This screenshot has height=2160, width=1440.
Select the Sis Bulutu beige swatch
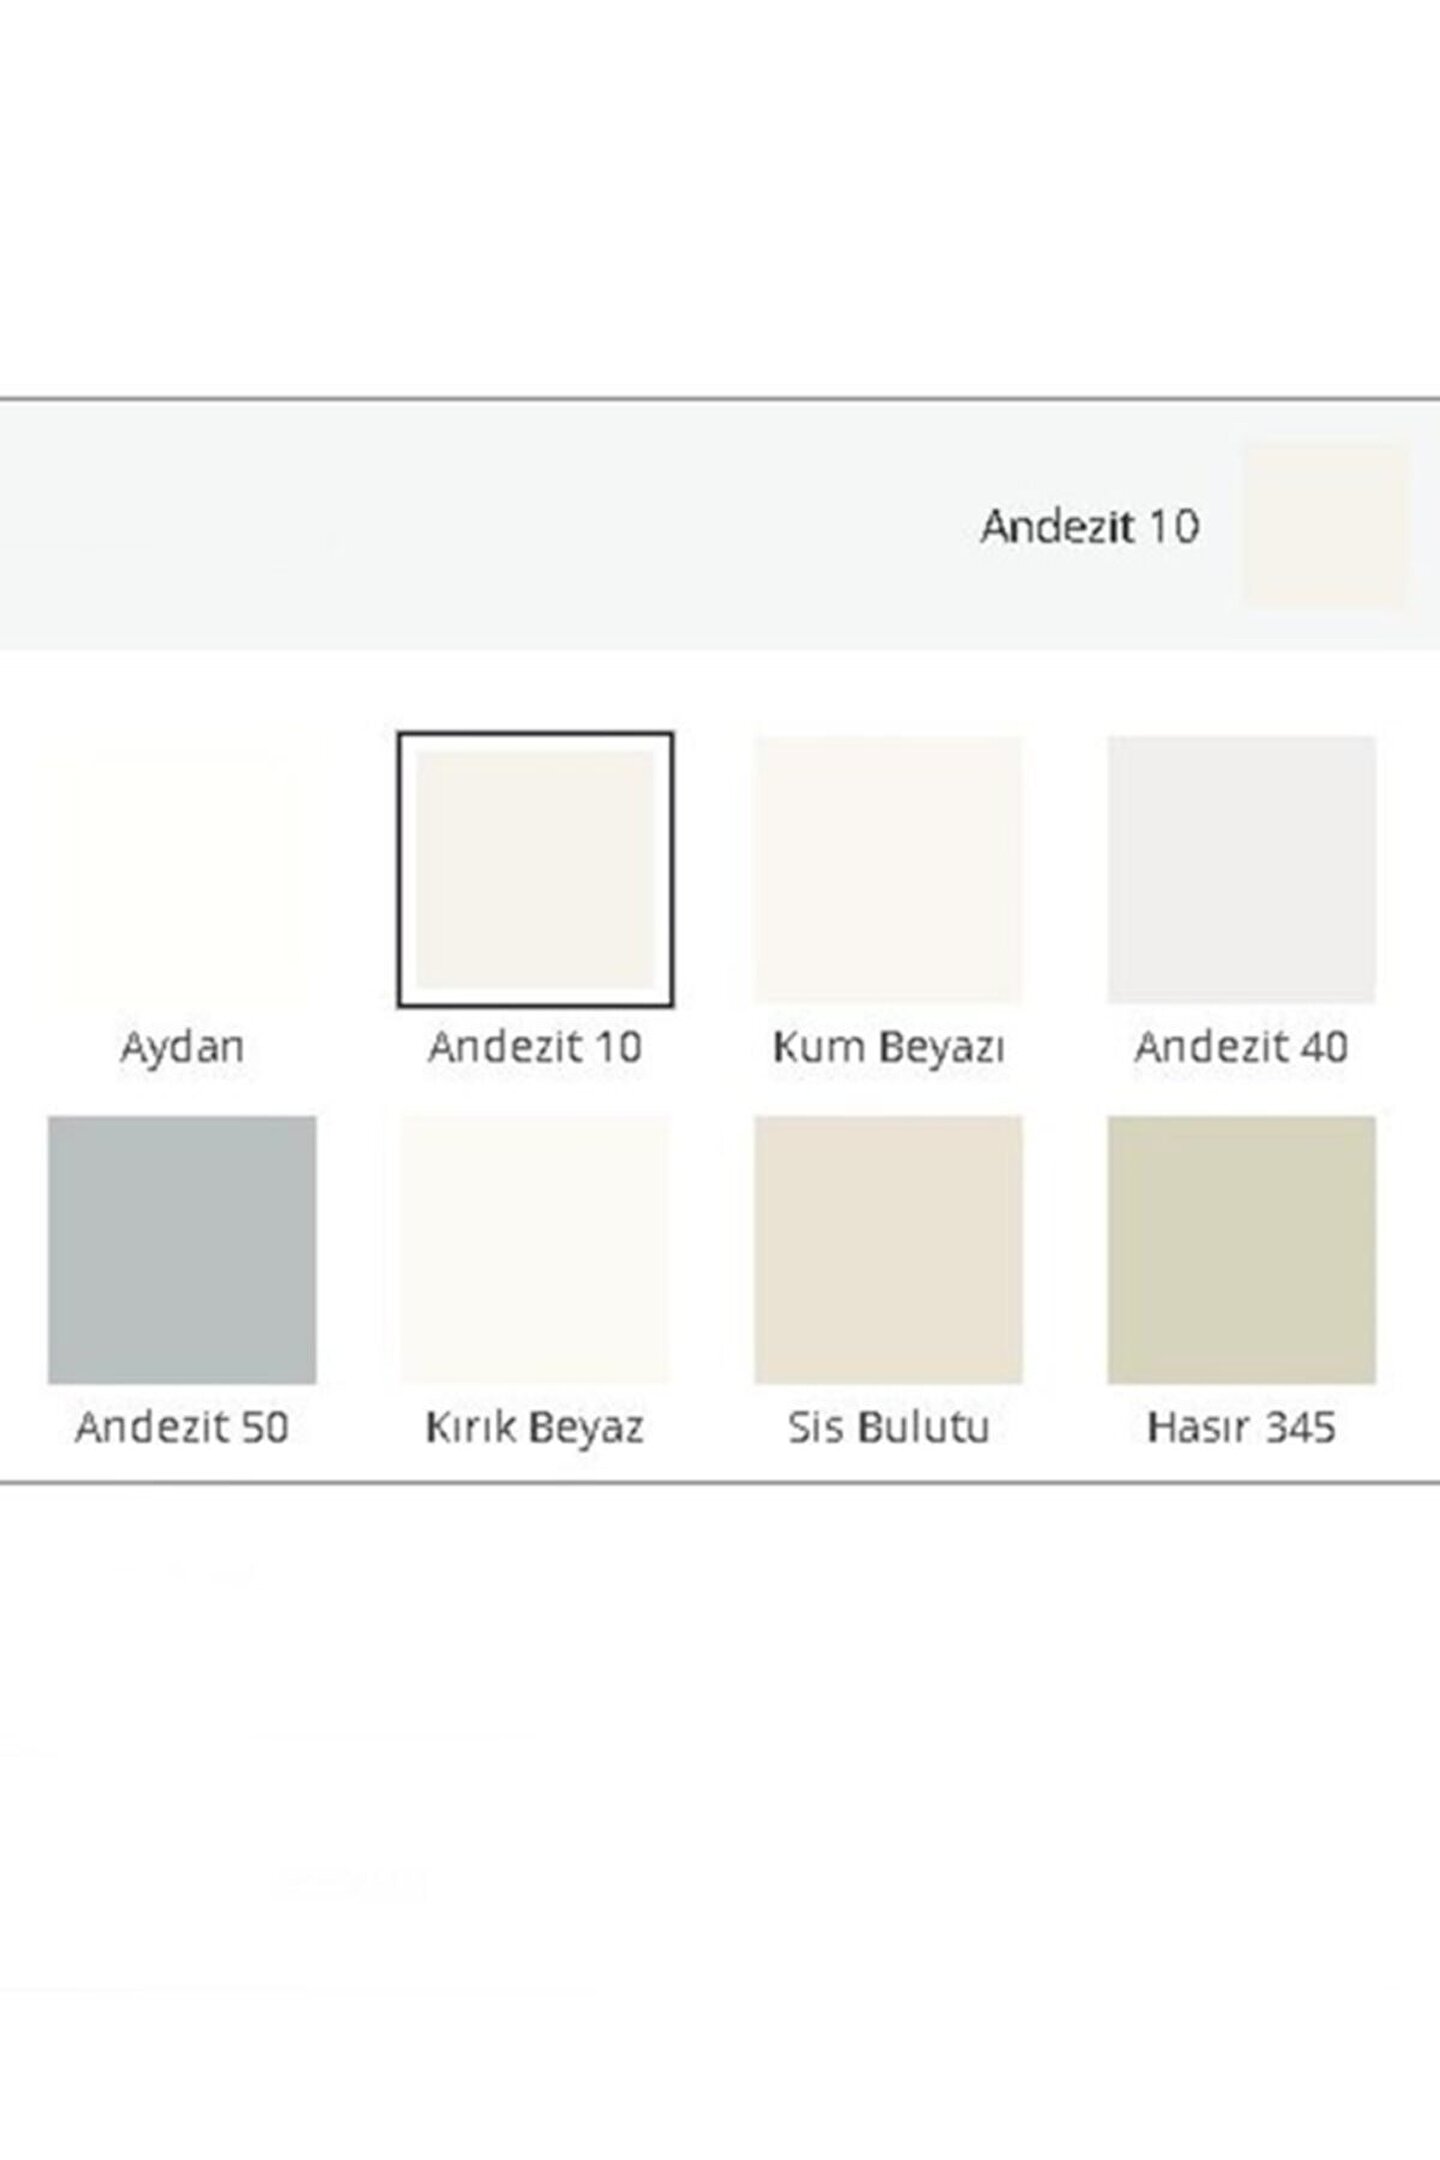[x=888, y=1250]
